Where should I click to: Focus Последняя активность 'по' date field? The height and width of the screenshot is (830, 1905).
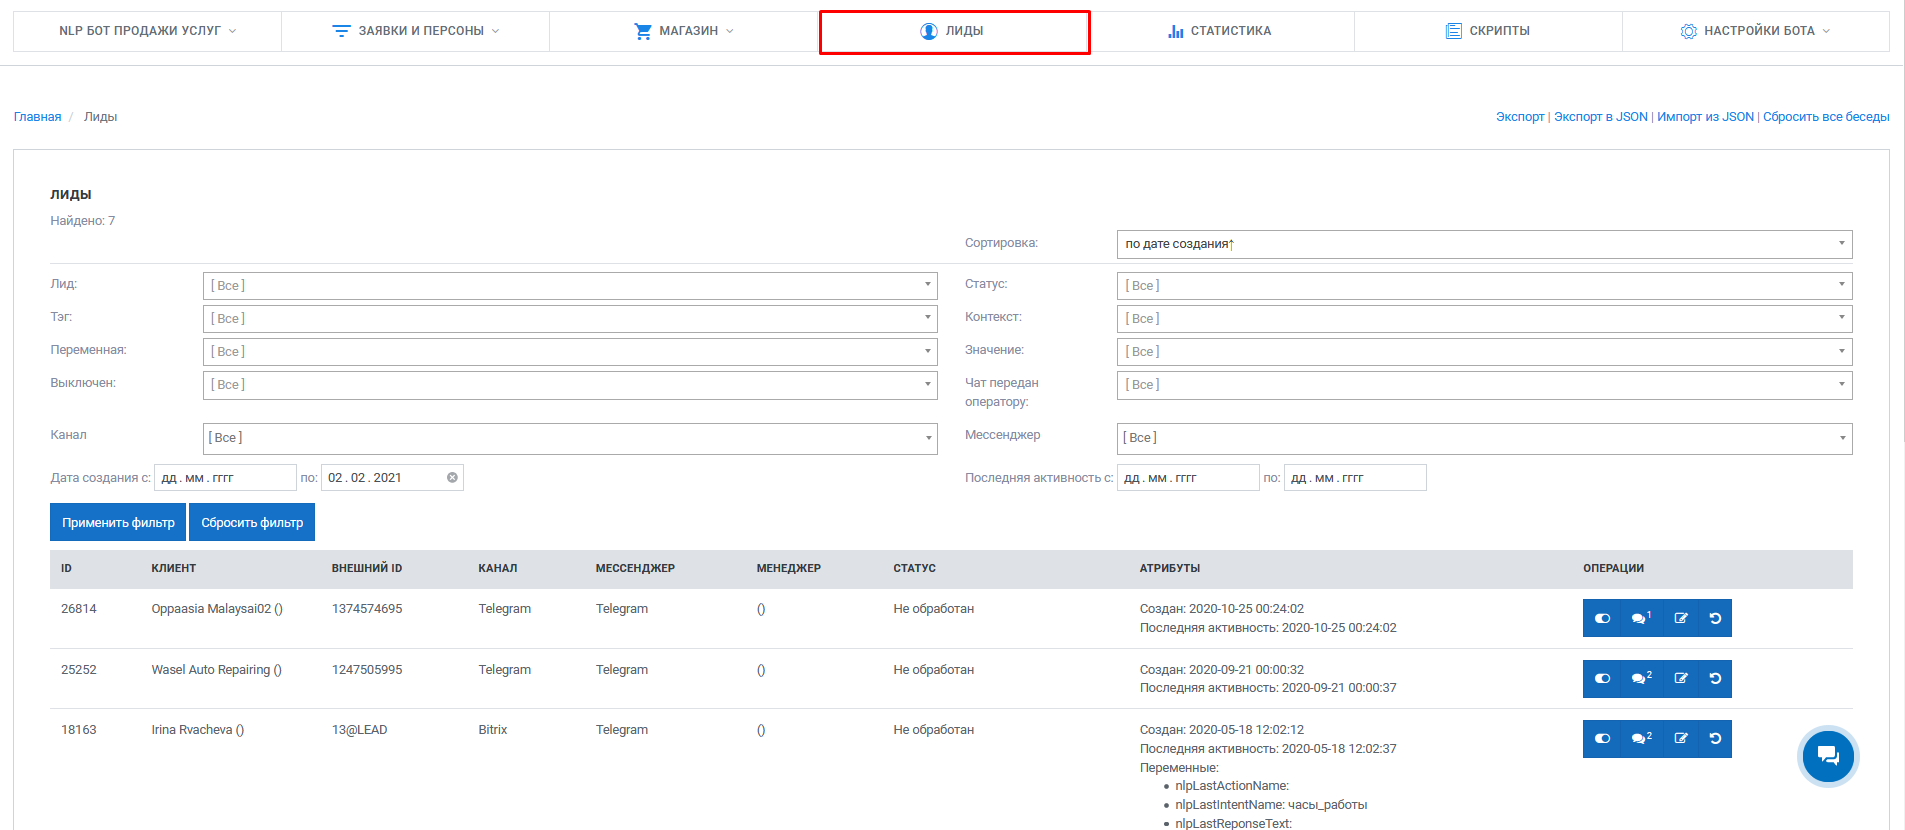pos(1355,478)
